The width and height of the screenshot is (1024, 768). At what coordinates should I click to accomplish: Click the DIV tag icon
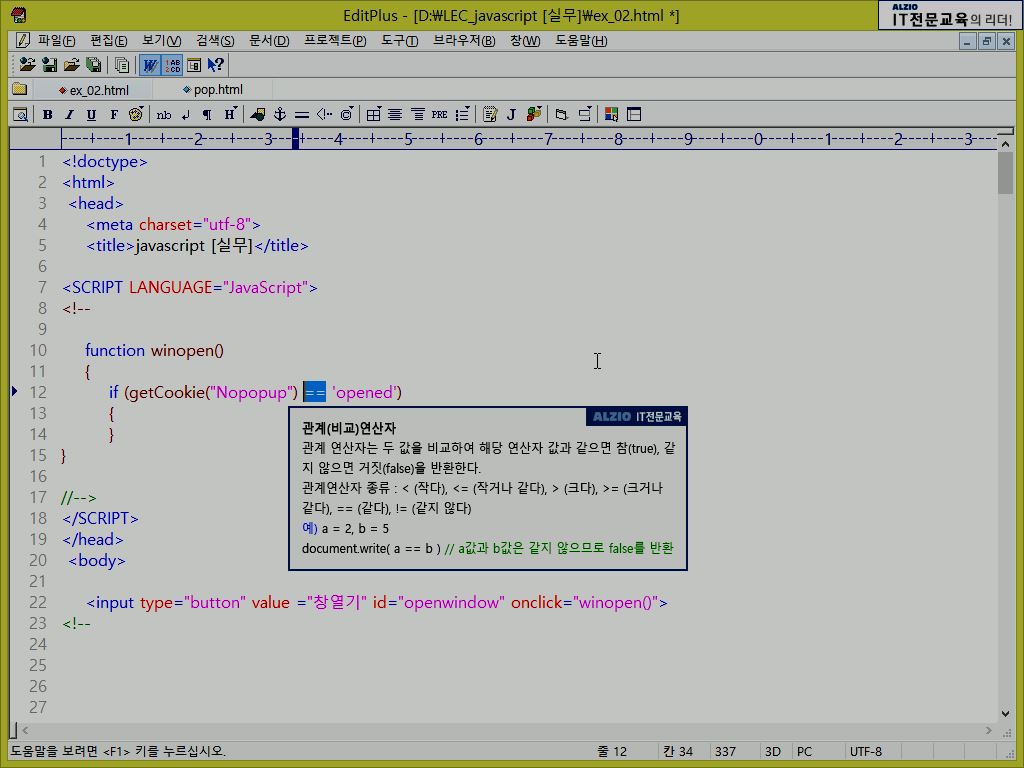pos(561,115)
